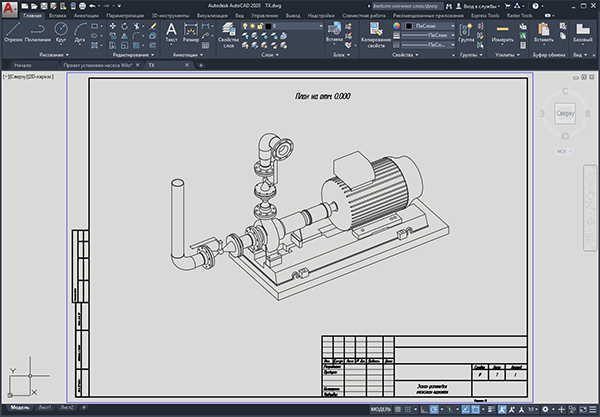Click the new drawing plus tab button

(201, 65)
